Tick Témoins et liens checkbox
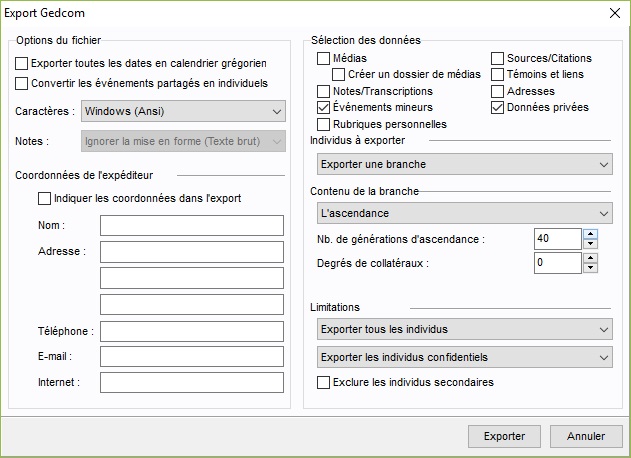 click(x=497, y=74)
